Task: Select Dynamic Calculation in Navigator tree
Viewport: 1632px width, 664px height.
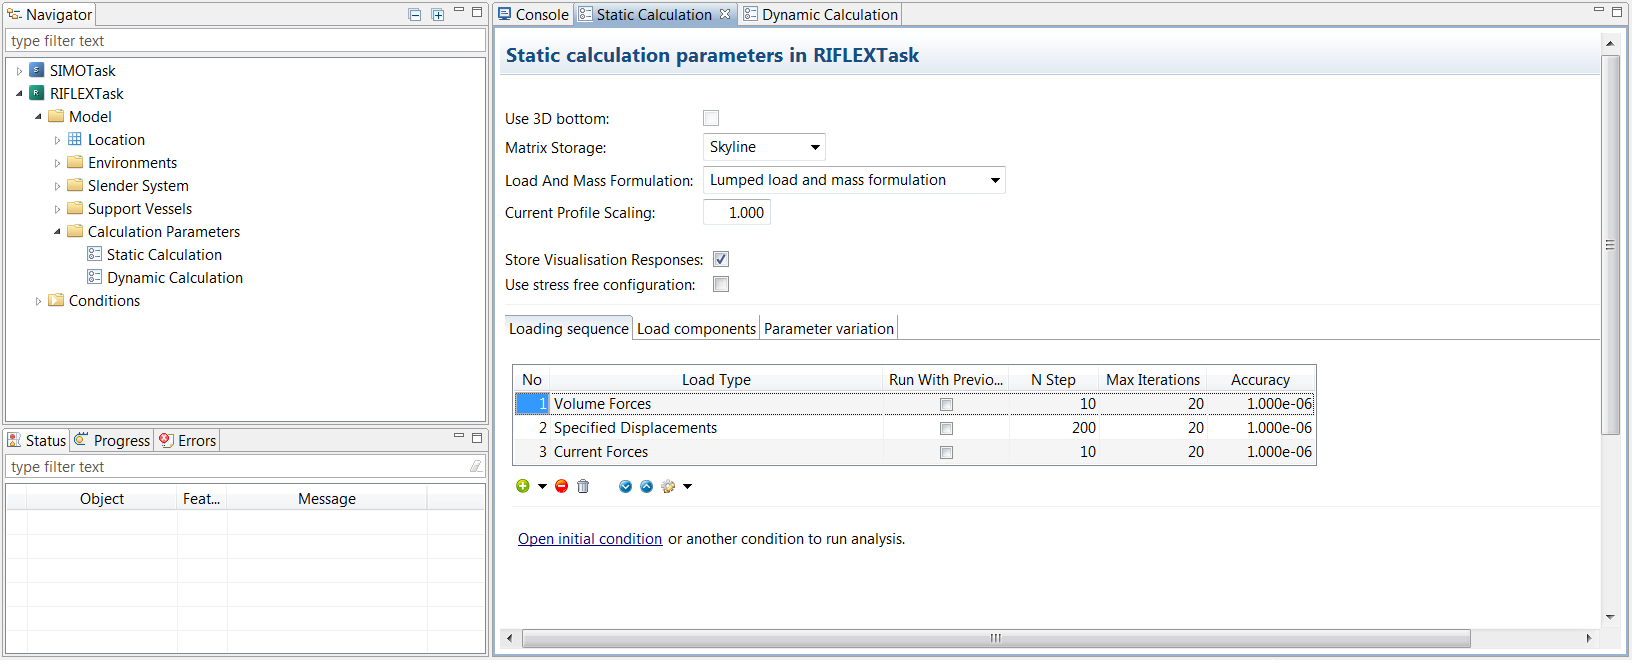Action: 174,278
